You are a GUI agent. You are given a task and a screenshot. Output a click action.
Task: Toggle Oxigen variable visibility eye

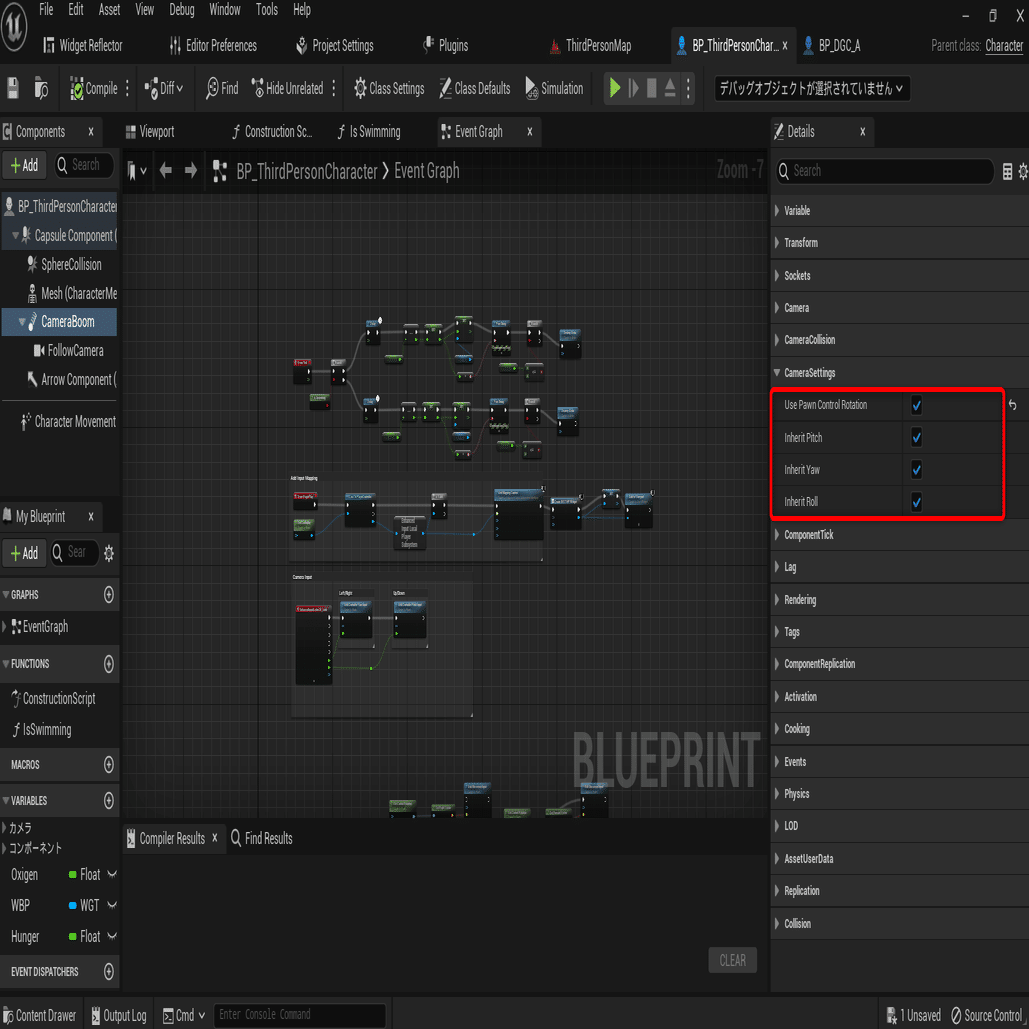click(112, 875)
